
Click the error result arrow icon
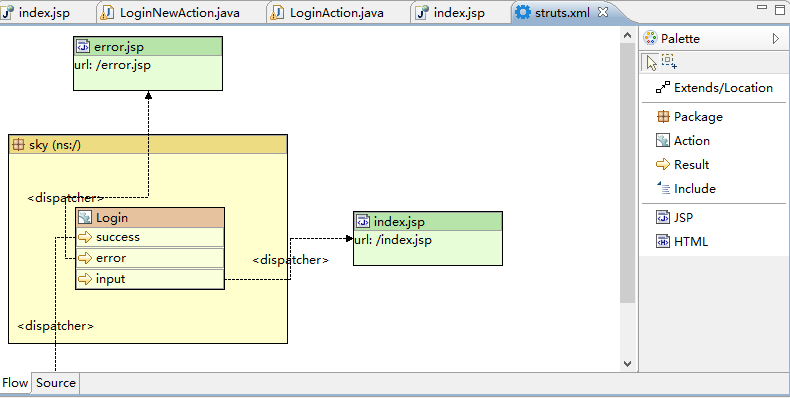coord(85,258)
